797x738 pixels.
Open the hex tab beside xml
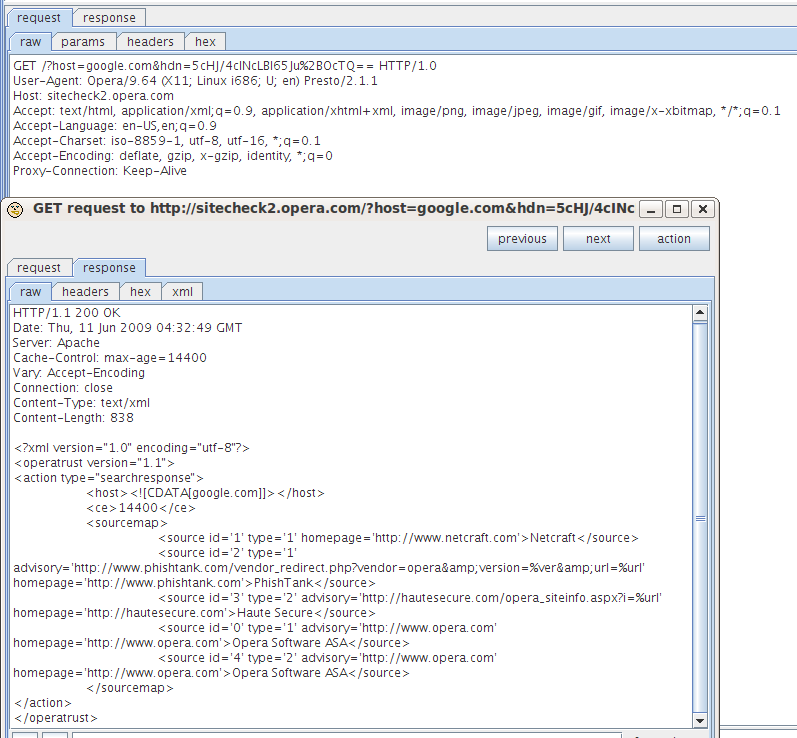tap(140, 292)
